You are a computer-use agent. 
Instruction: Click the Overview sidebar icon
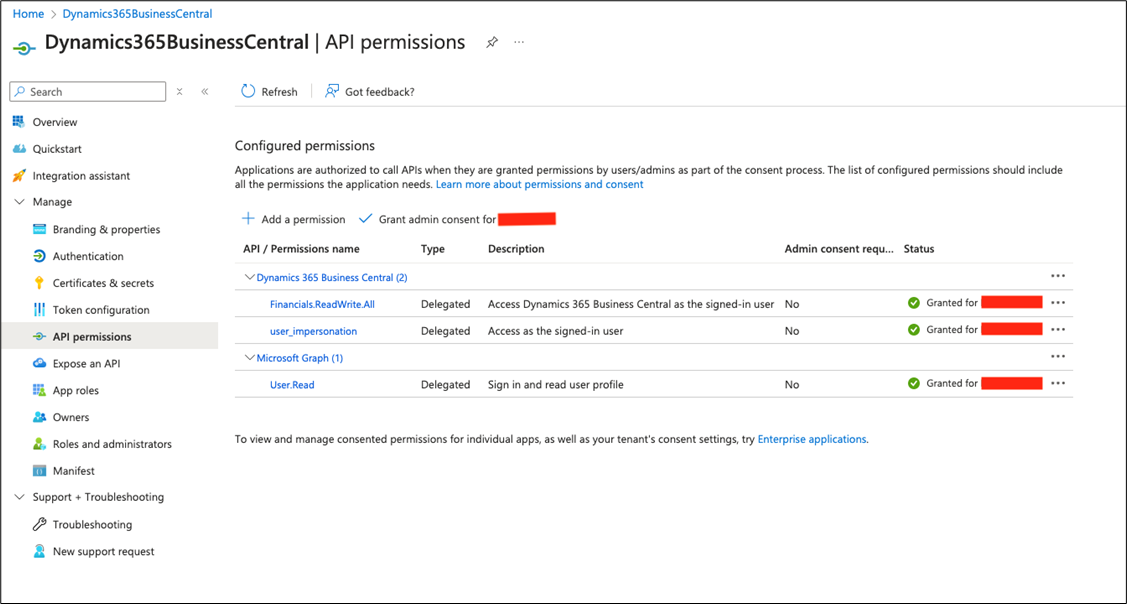pos(20,121)
